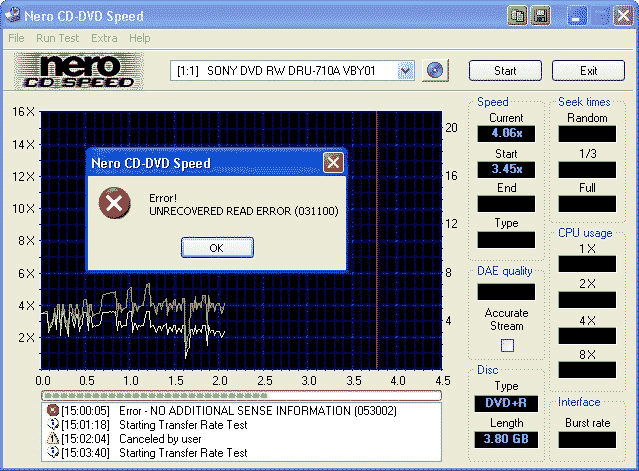Click the disc Length value 3.80 GB
Image resolution: width=639 pixels, height=471 pixels.
click(x=506, y=439)
